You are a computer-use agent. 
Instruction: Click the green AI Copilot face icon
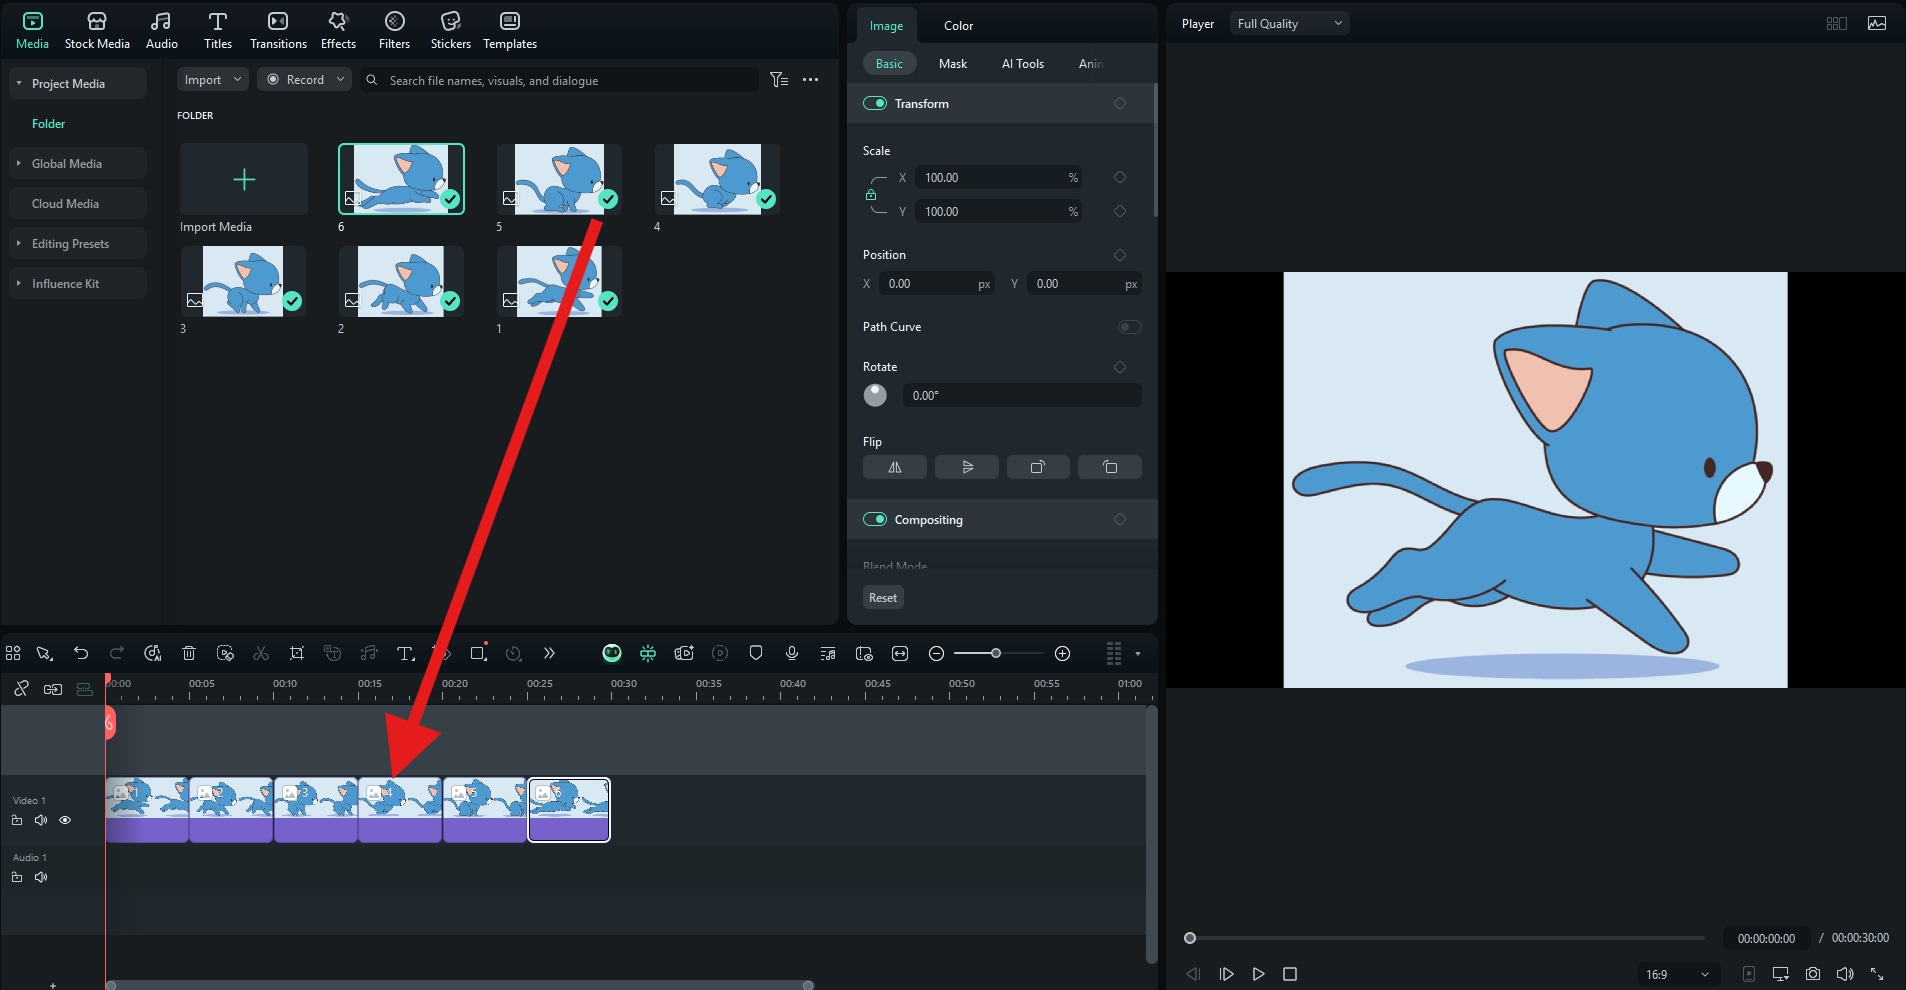(x=612, y=653)
